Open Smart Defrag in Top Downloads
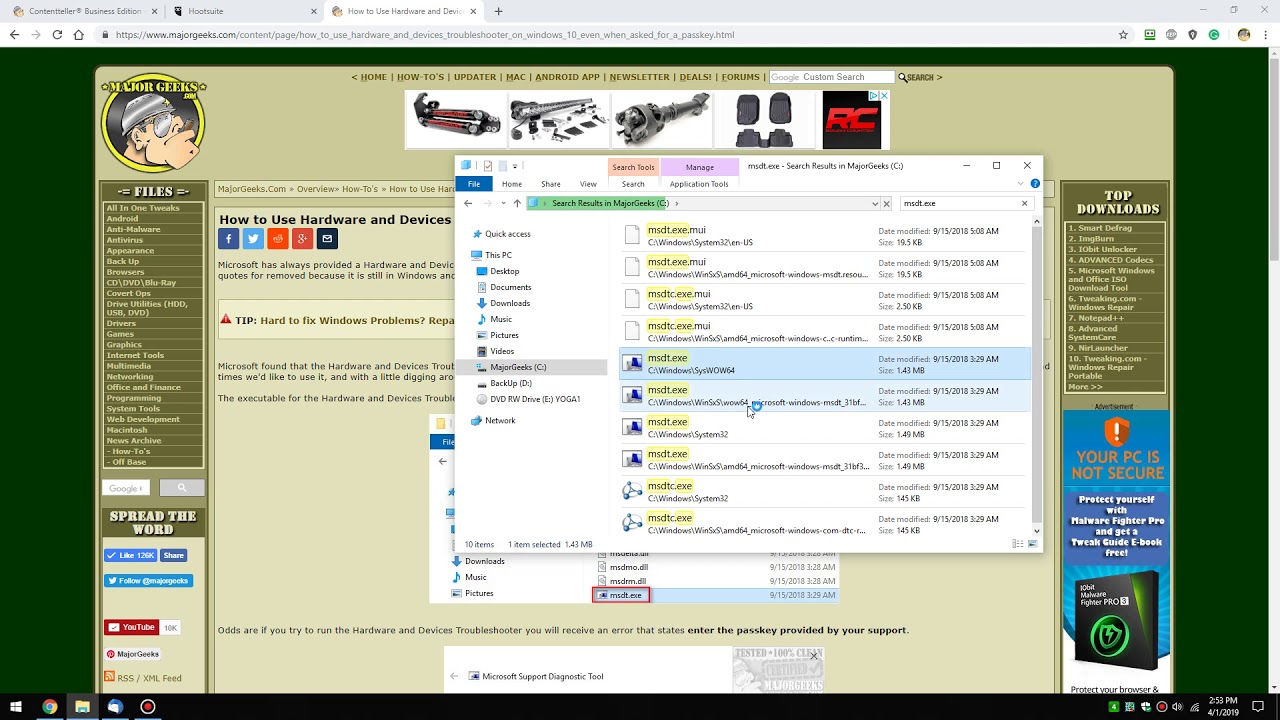 1104,228
